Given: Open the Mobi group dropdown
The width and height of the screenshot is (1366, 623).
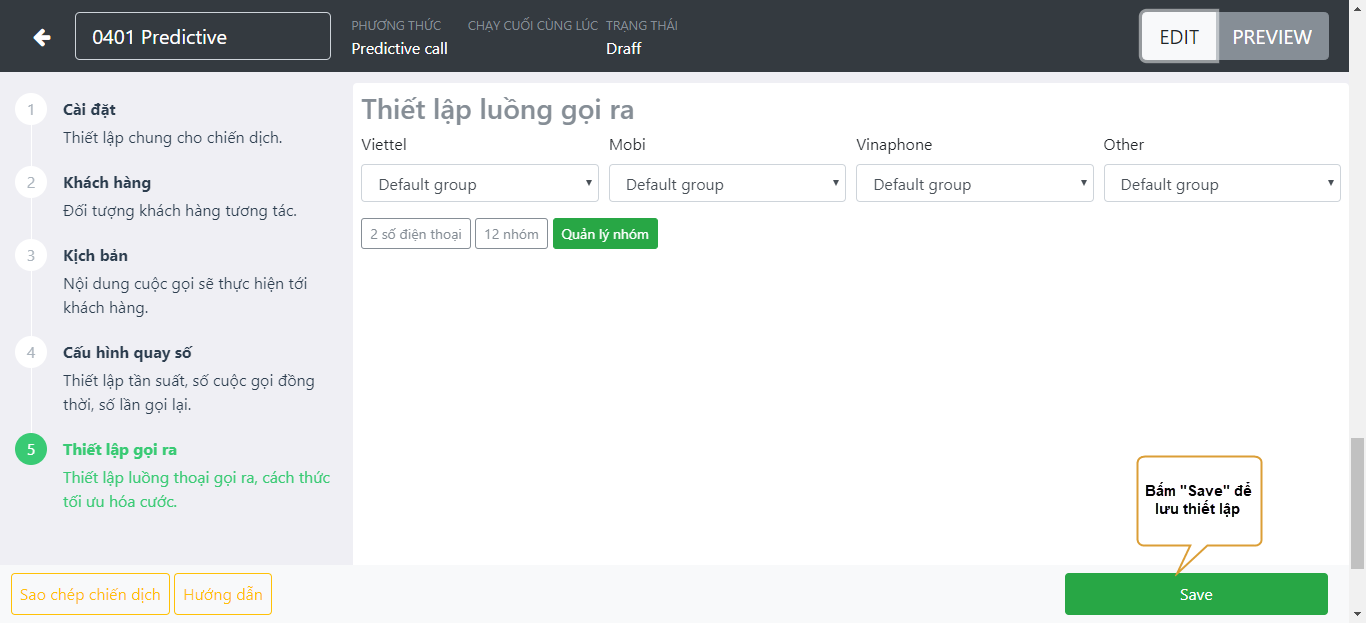Looking at the screenshot, I should pos(727,184).
